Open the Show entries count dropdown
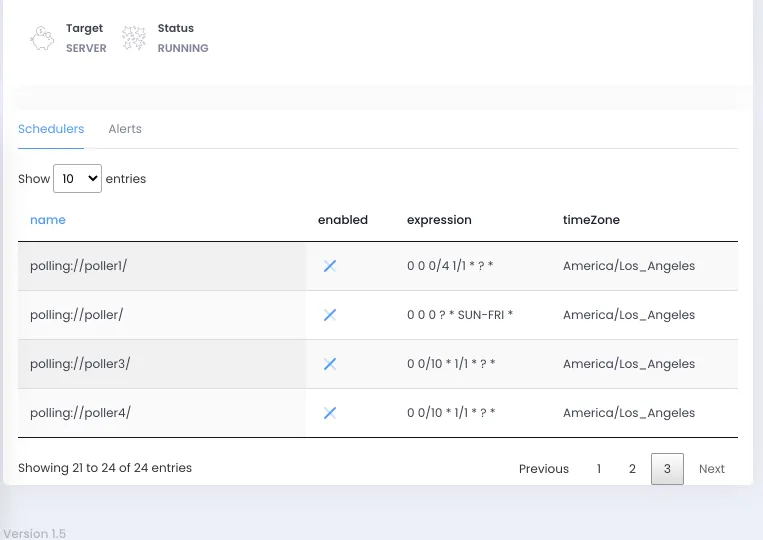The width and height of the screenshot is (763, 540). (x=77, y=179)
